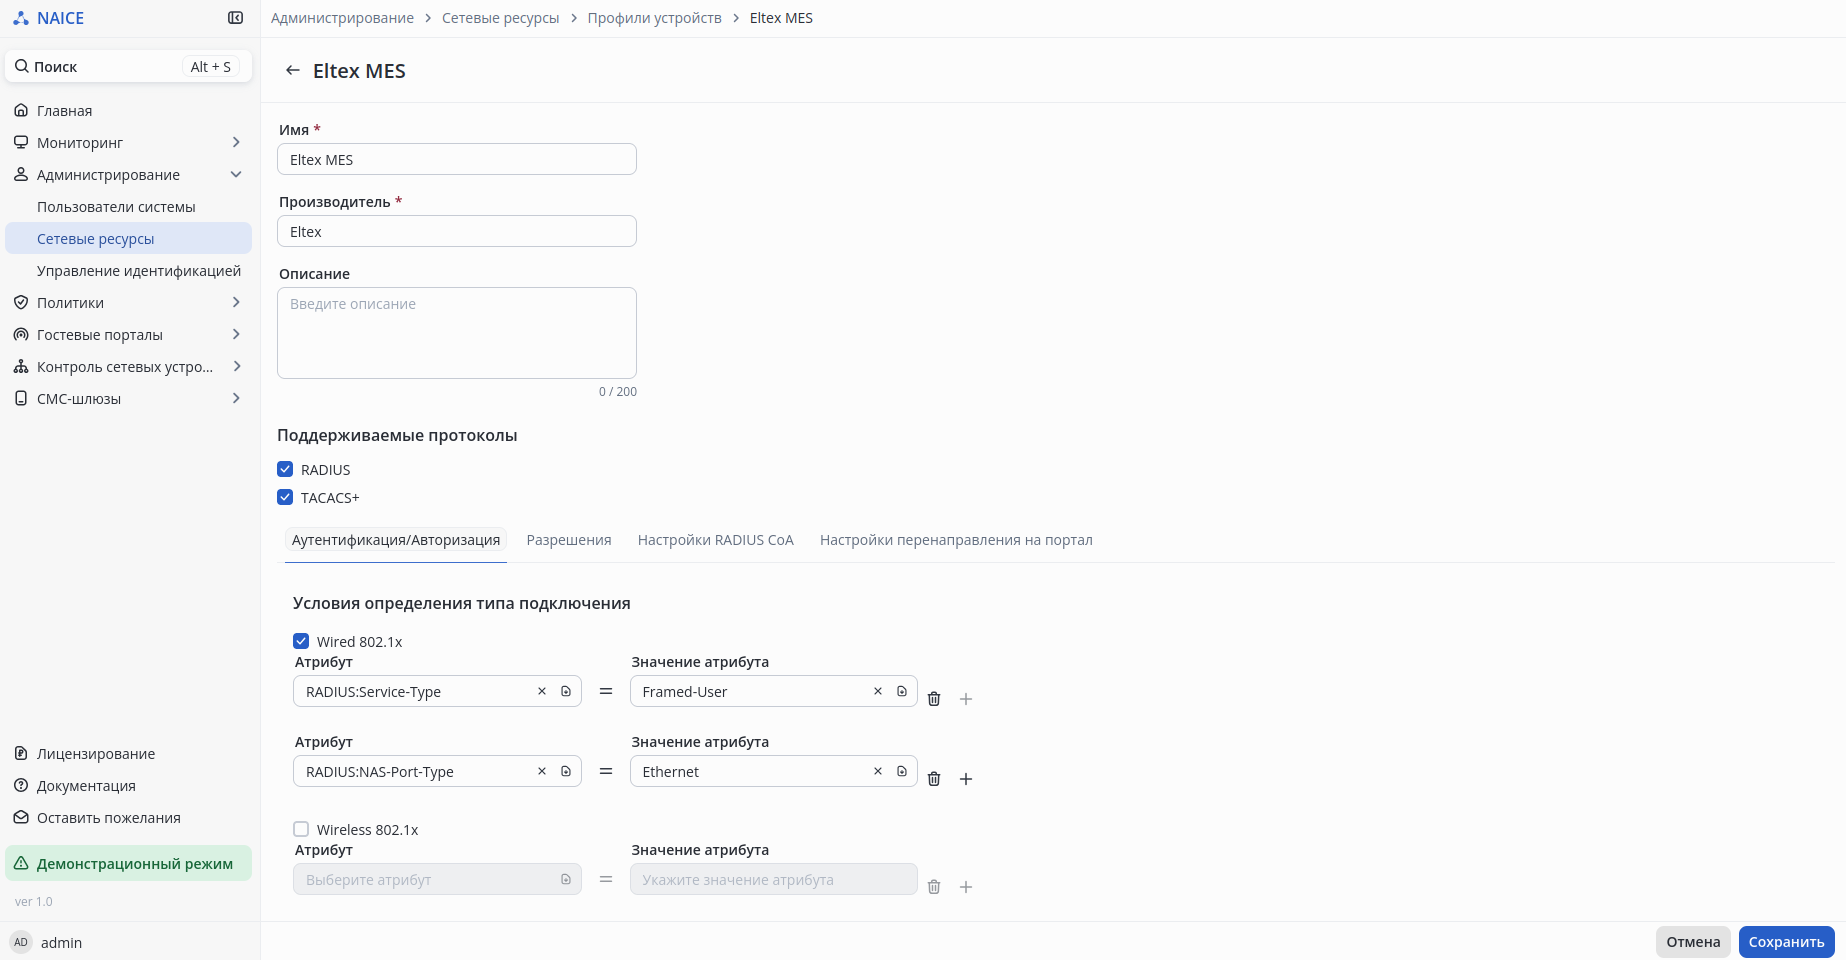Click the back arrow next to Eltex MES
The image size is (1846, 960).
pos(292,70)
